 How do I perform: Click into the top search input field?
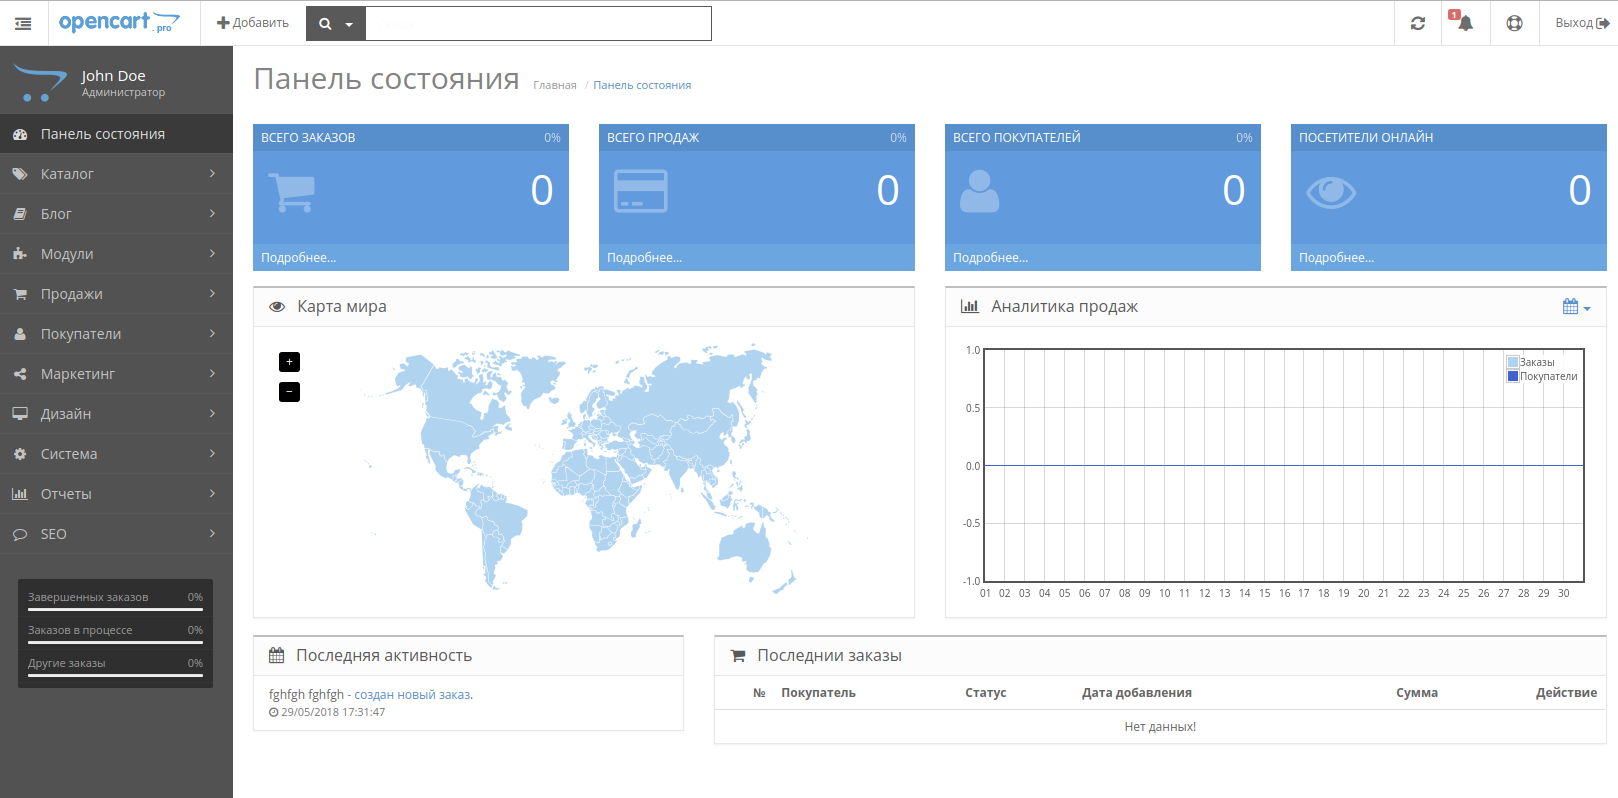point(538,23)
